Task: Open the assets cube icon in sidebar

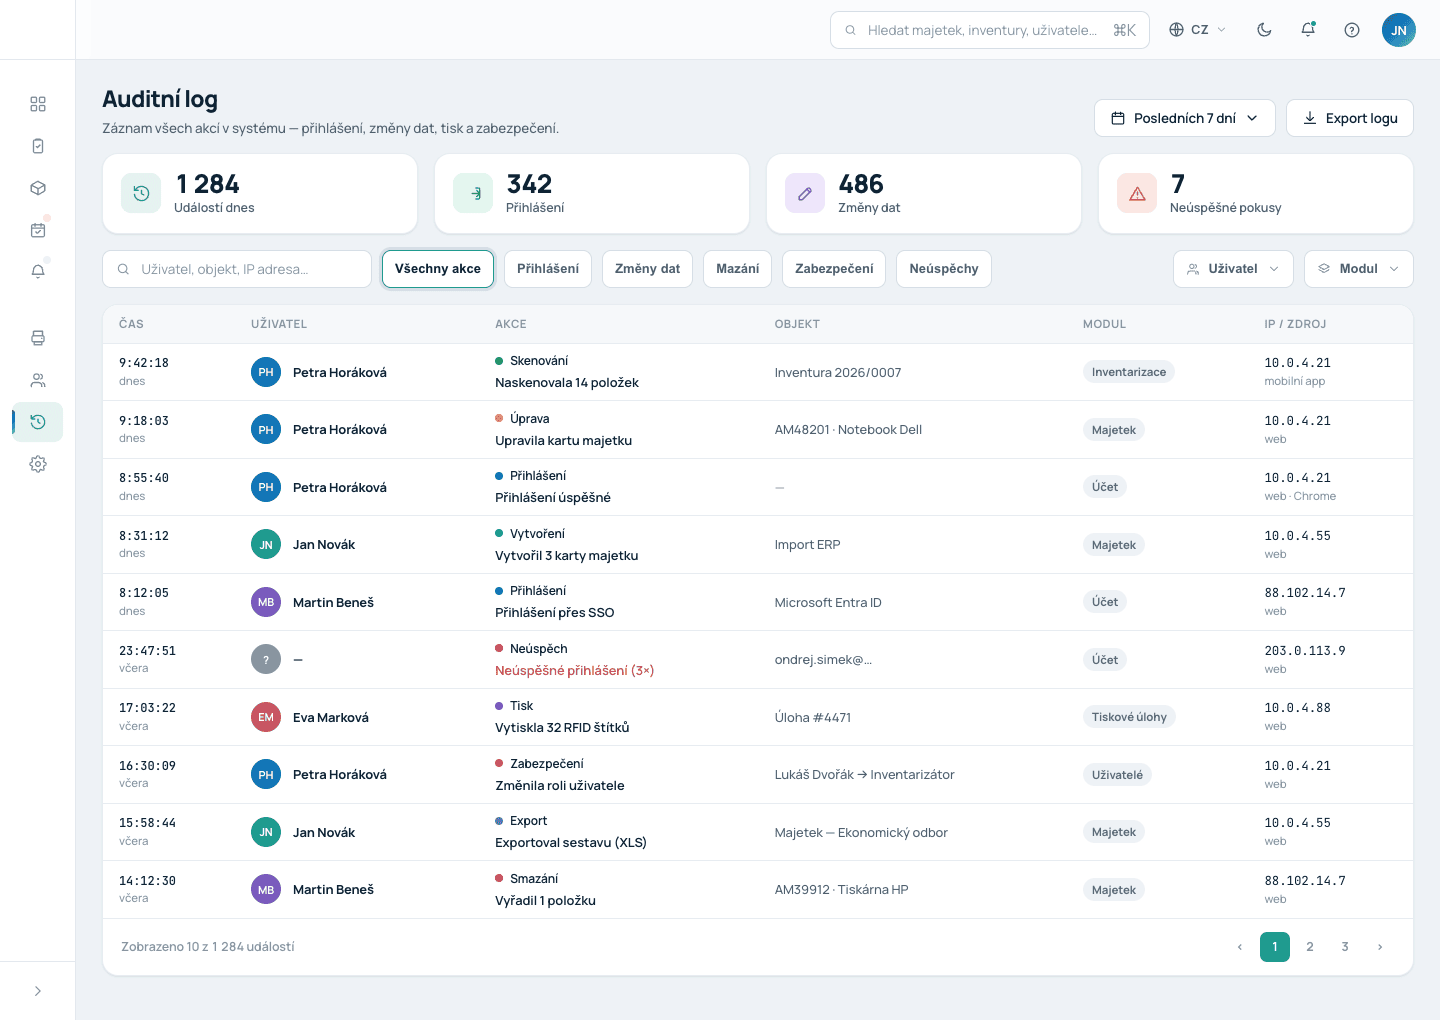Action: point(38,188)
